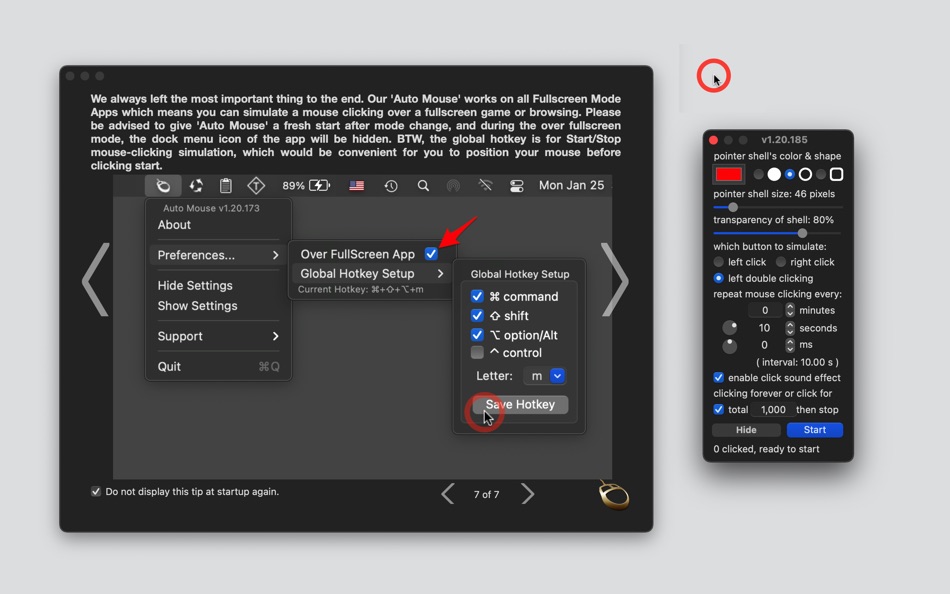Expand the Preferences... submenu
The height and width of the screenshot is (594, 950).
(x=218, y=255)
